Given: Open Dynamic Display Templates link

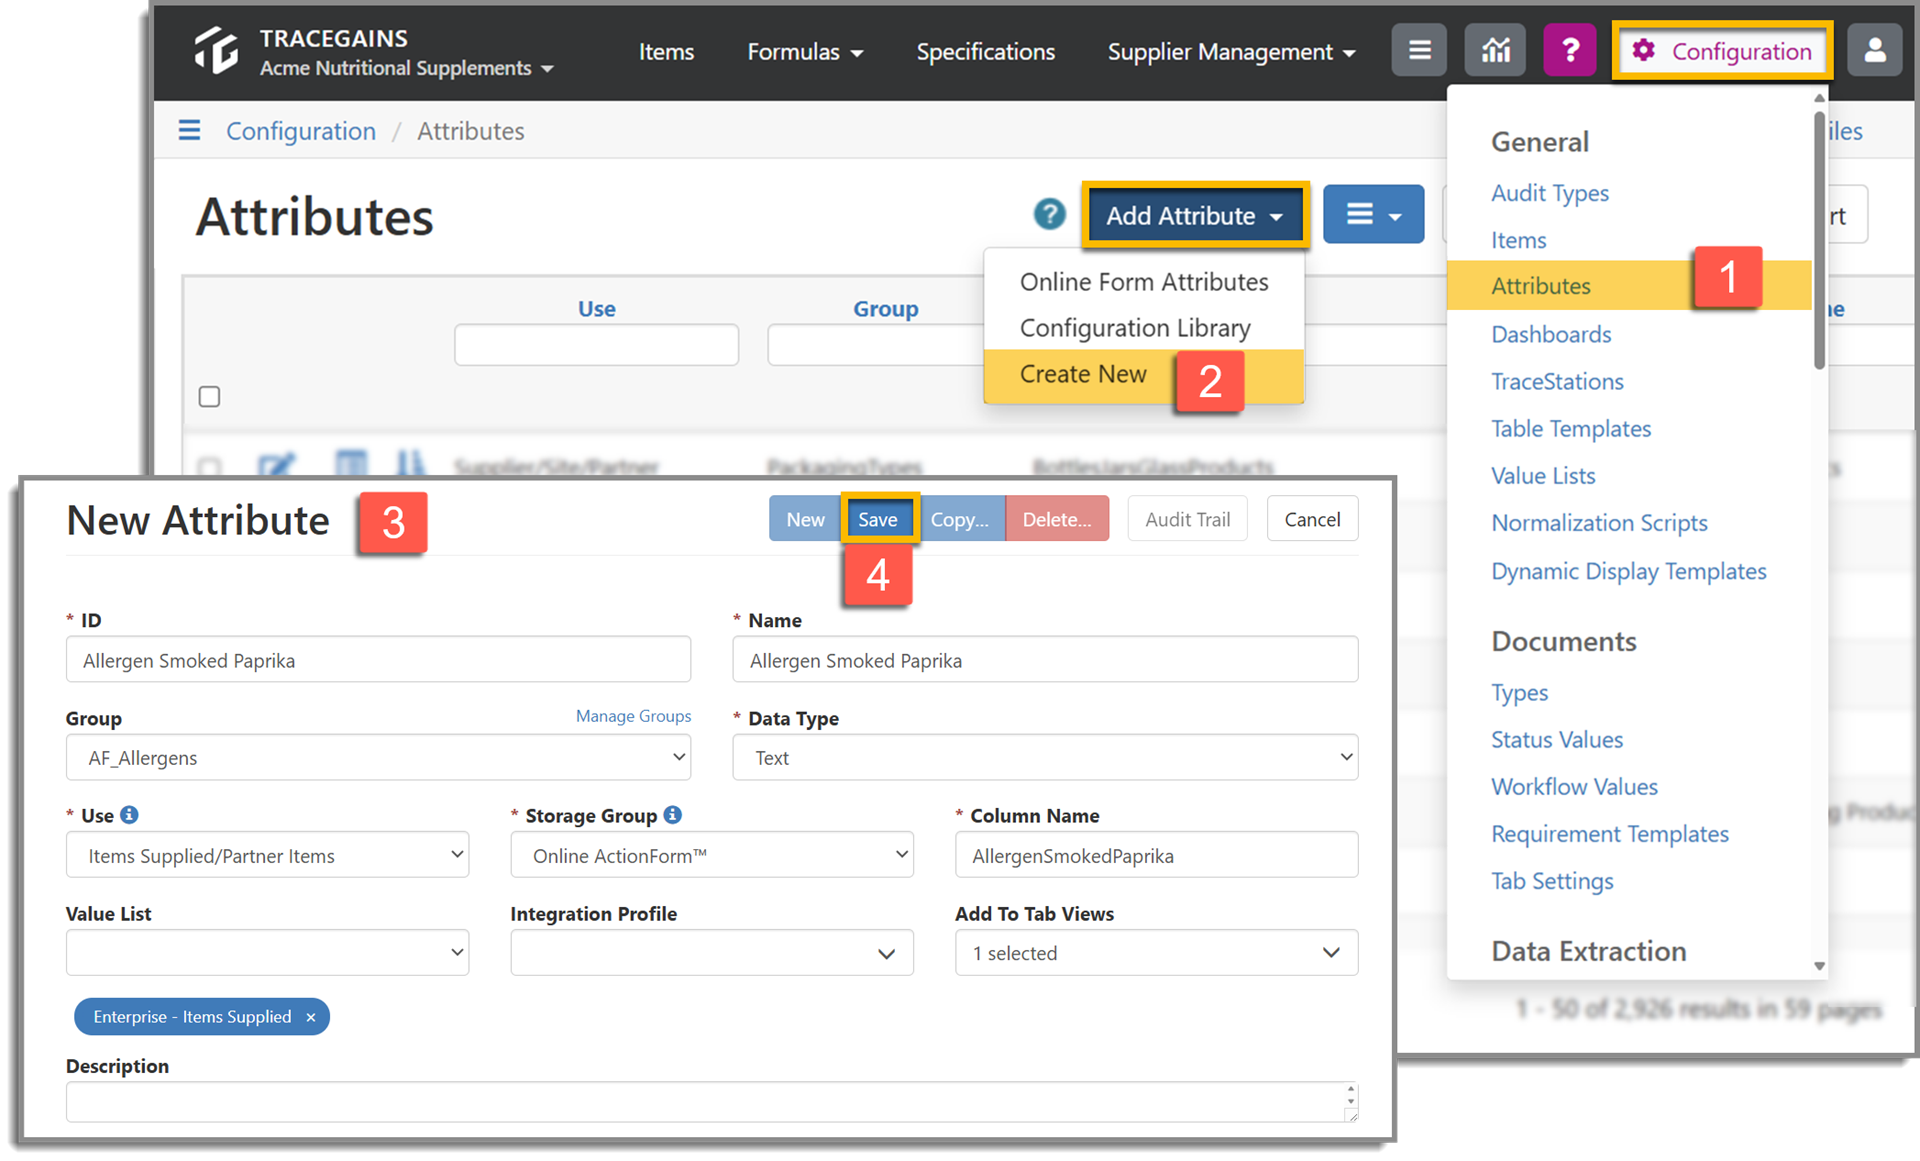Looking at the screenshot, I should (x=1628, y=571).
